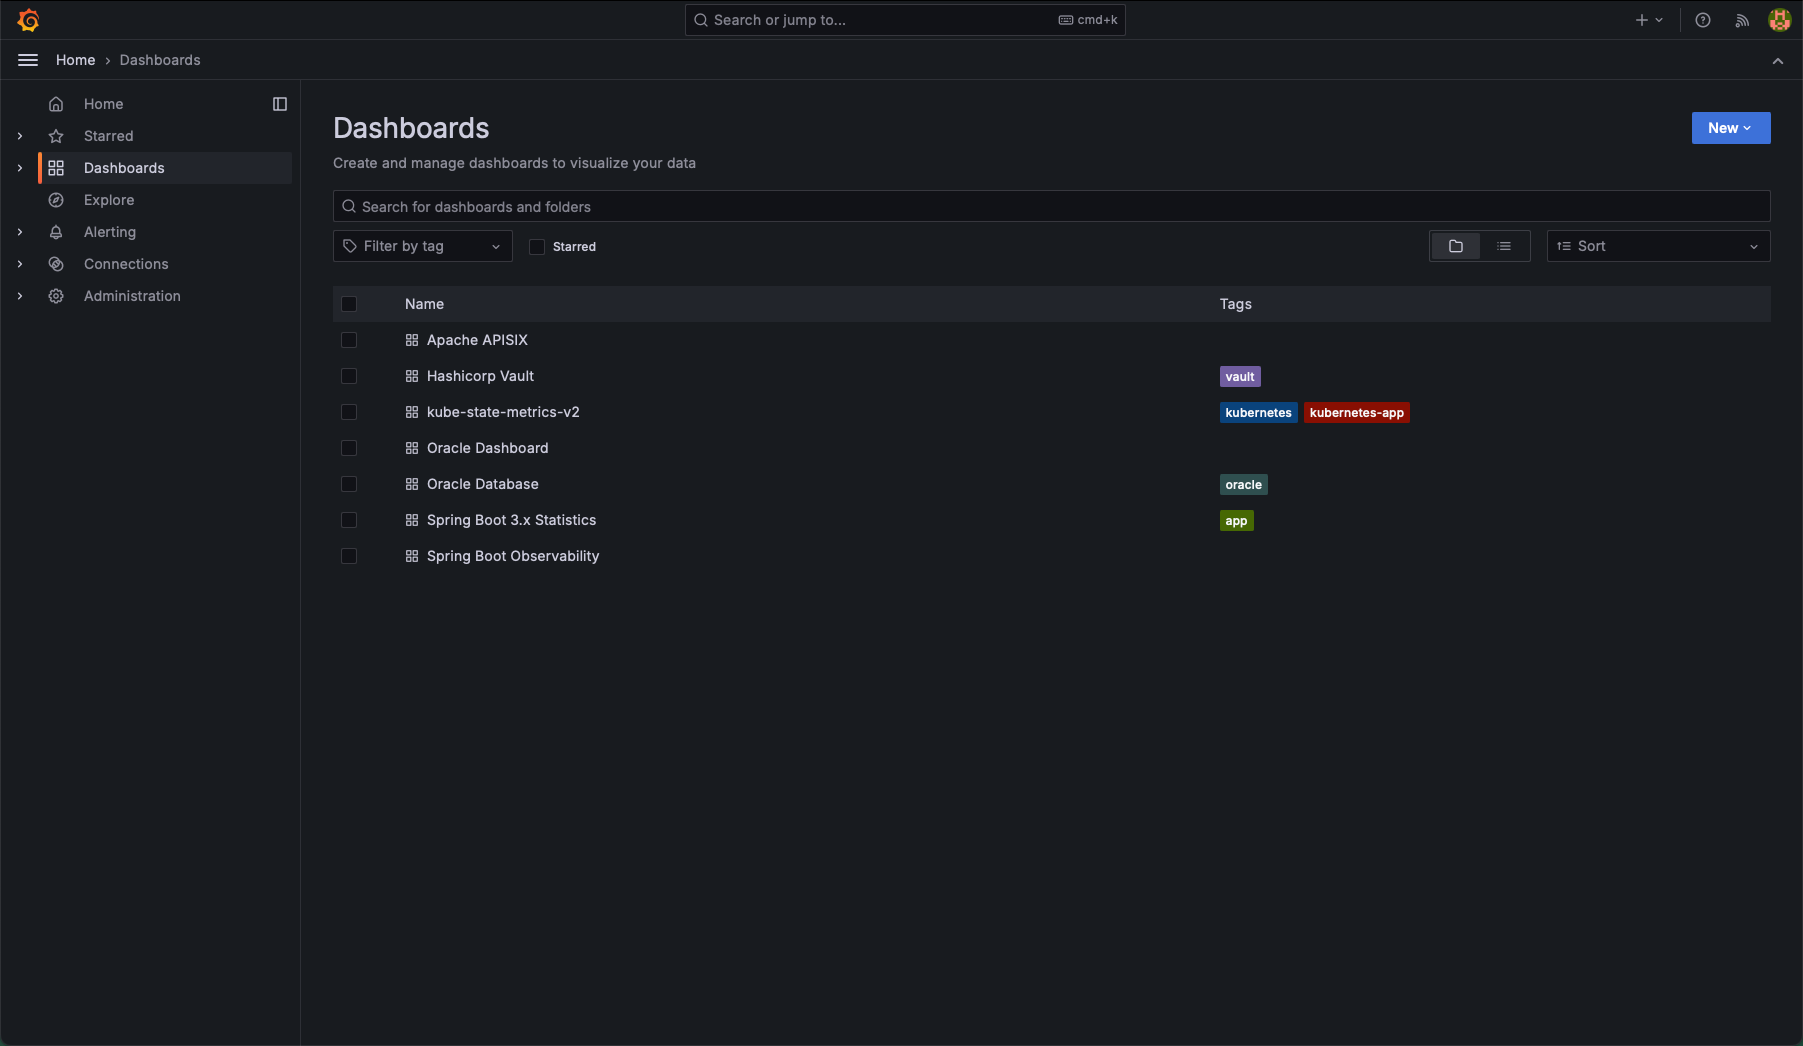Open the Spring Boot Observability link
The width and height of the screenshot is (1803, 1046).
pos(513,556)
